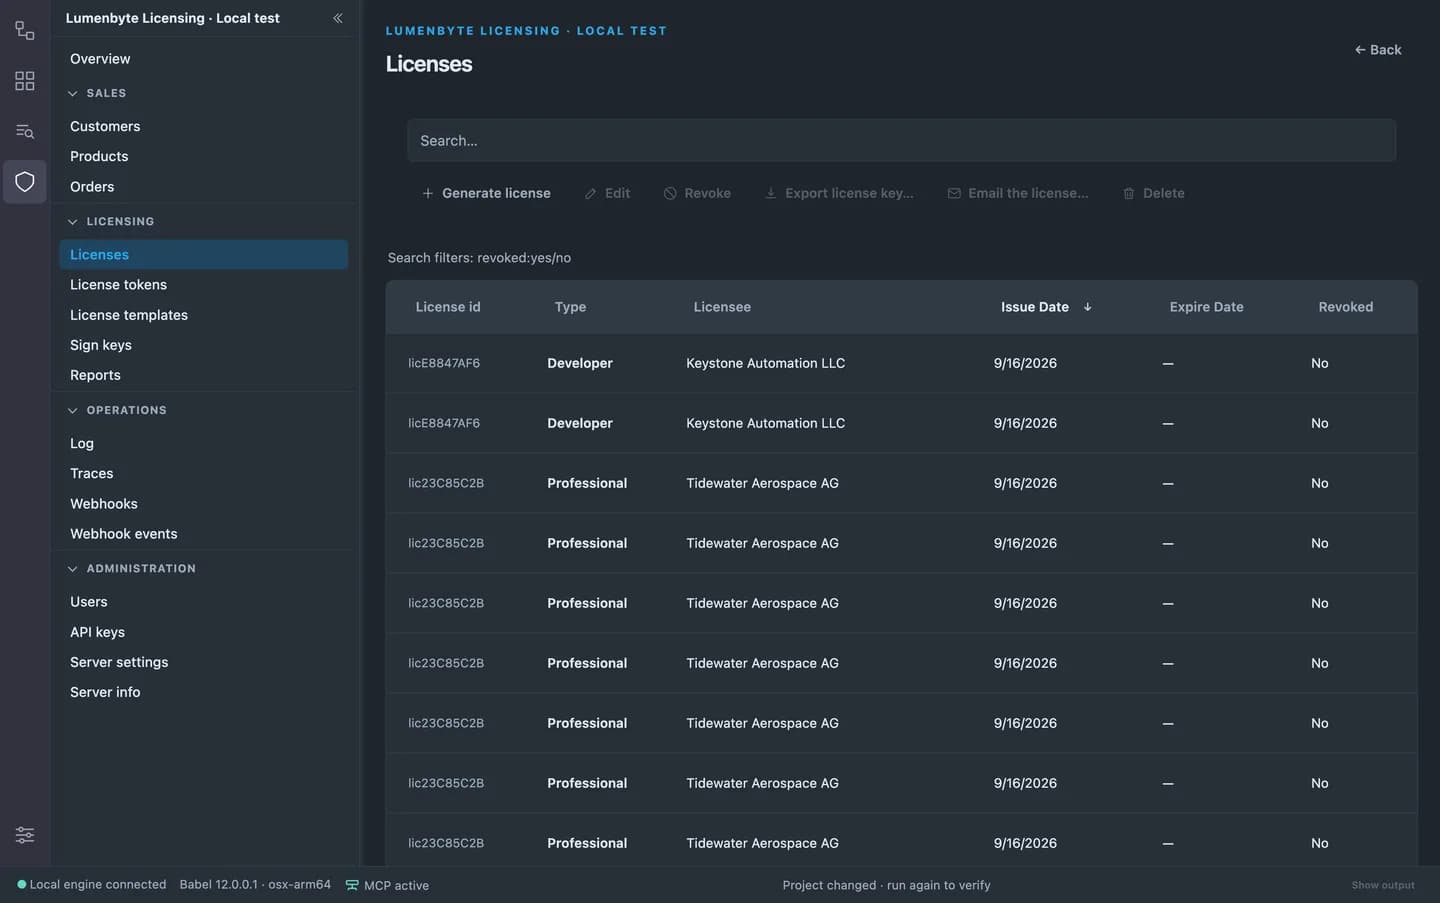
Task: Open the list-with-magnifier icon in the rail
Action: pyautogui.click(x=25, y=131)
